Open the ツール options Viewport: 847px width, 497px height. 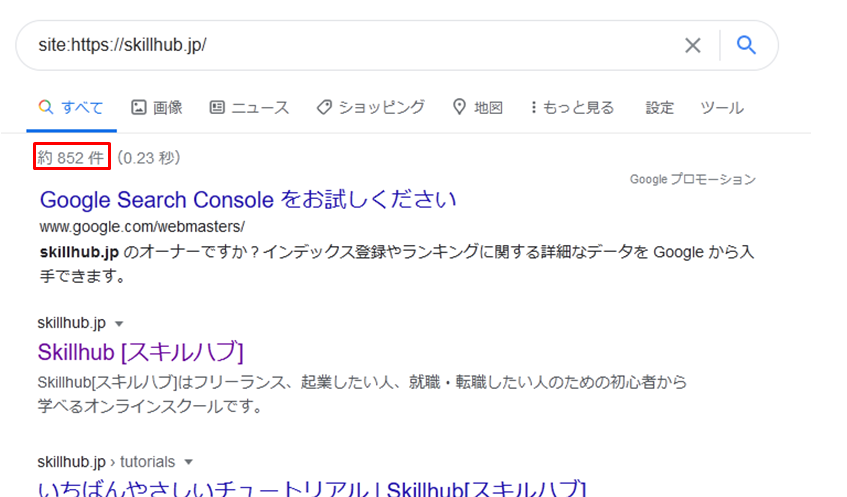[722, 108]
